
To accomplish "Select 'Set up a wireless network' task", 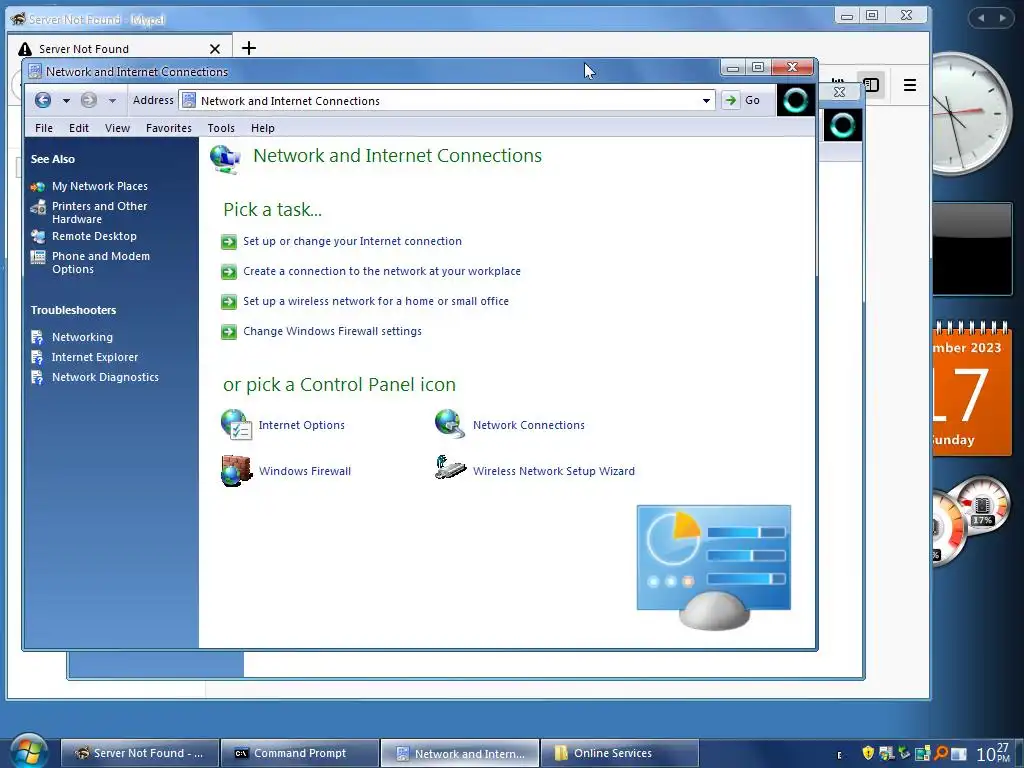I will click(376, 301).
